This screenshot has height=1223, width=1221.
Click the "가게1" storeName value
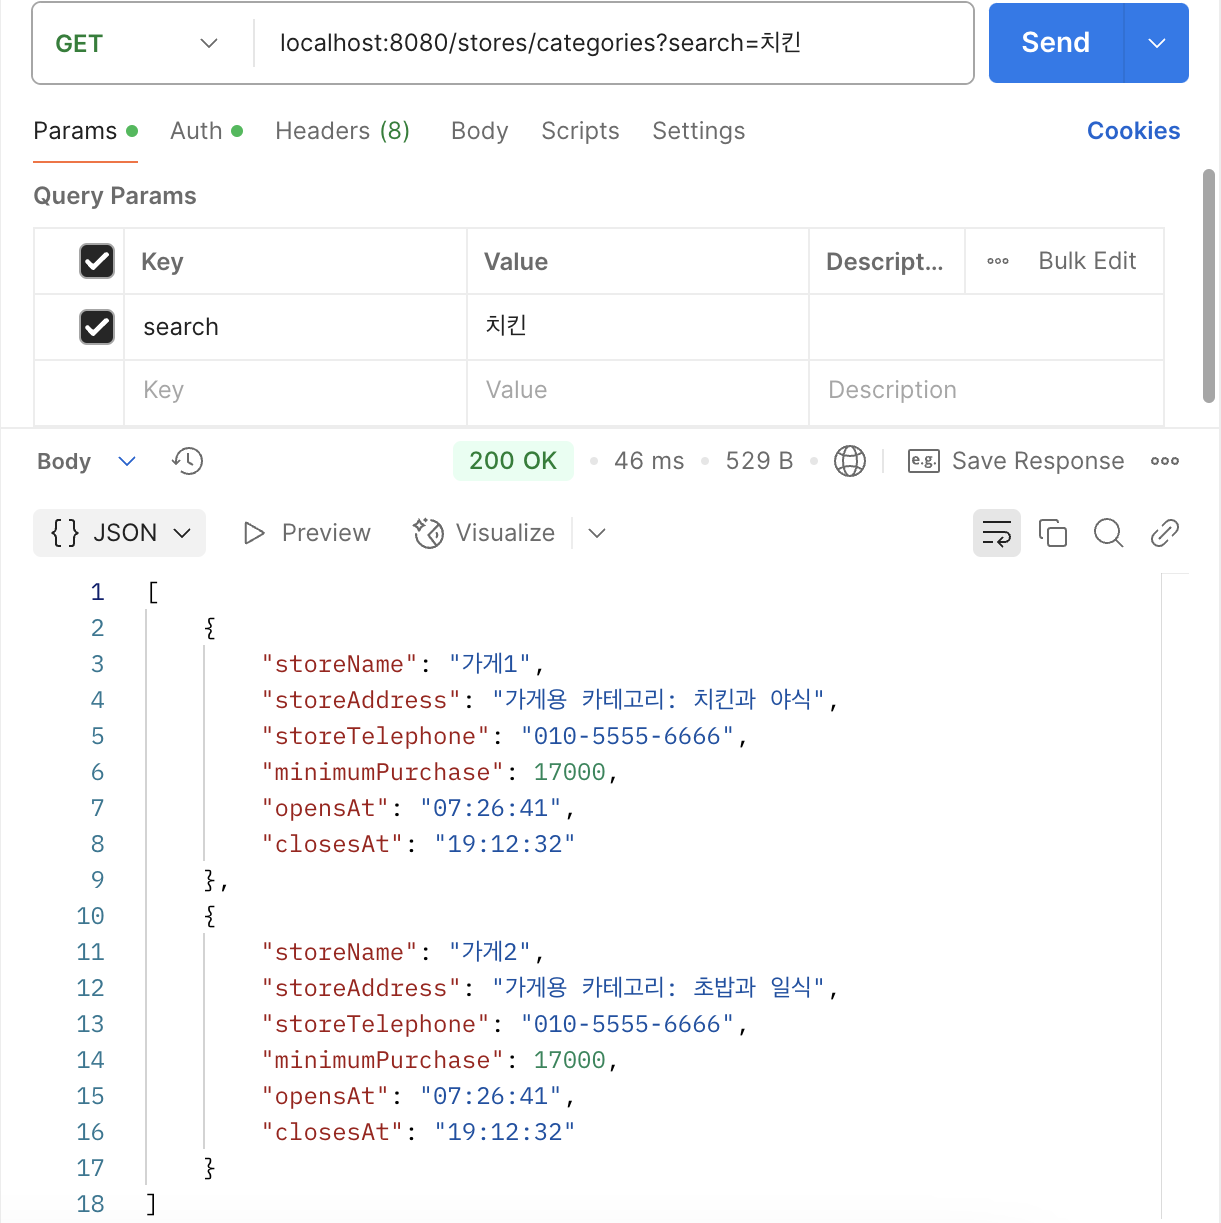pyautogui.click(x=490, y=664)
